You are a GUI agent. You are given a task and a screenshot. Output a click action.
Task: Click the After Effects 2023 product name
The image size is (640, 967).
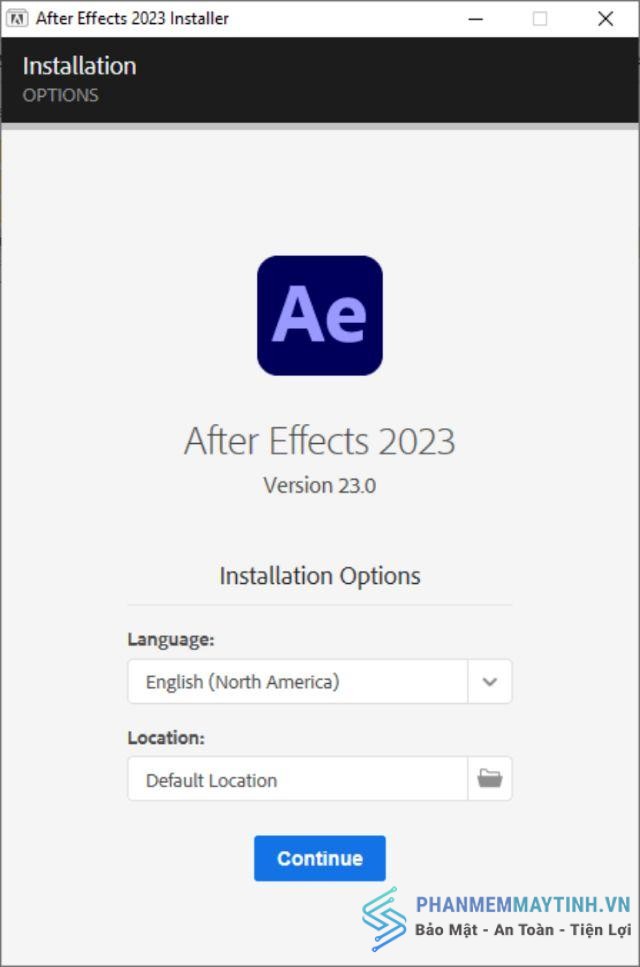319,441
